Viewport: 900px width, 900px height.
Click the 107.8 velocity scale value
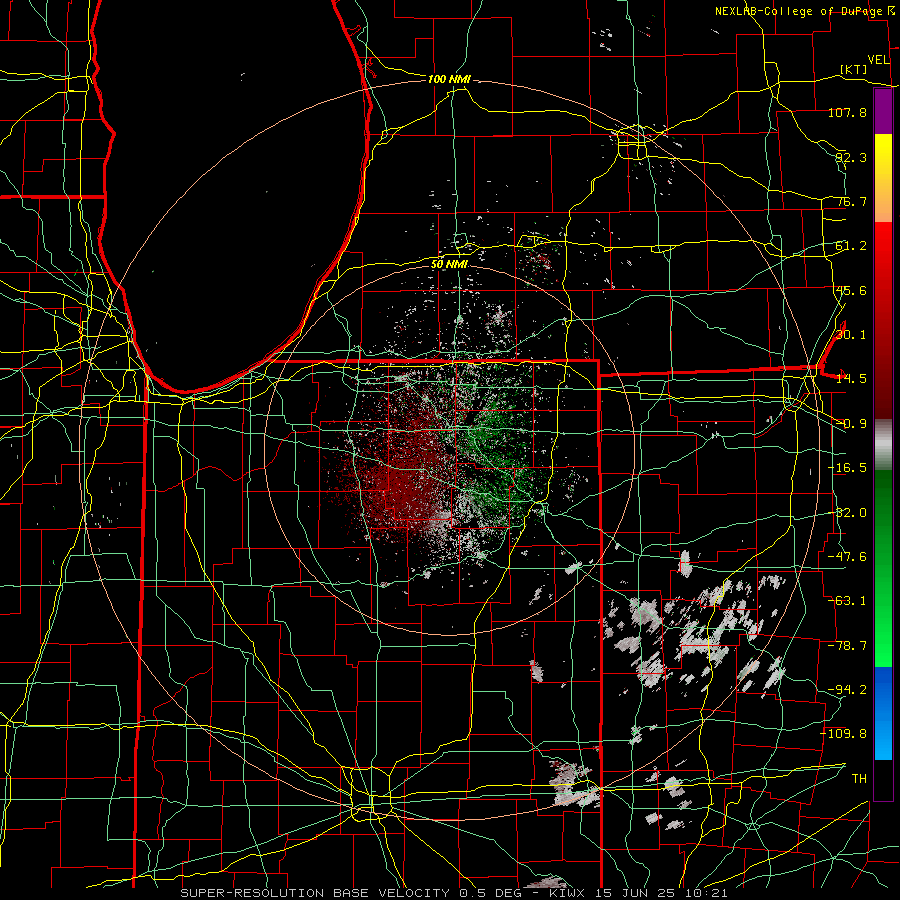(x=847, y=112)
